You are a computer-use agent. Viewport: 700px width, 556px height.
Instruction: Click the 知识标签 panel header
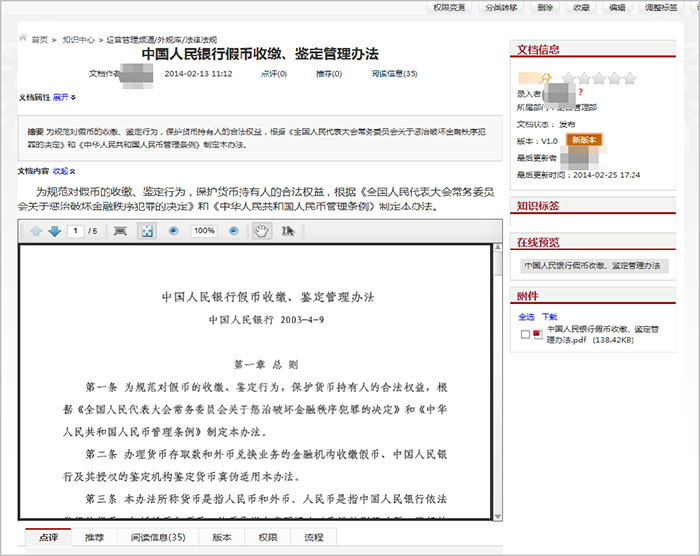click(593, 206)
